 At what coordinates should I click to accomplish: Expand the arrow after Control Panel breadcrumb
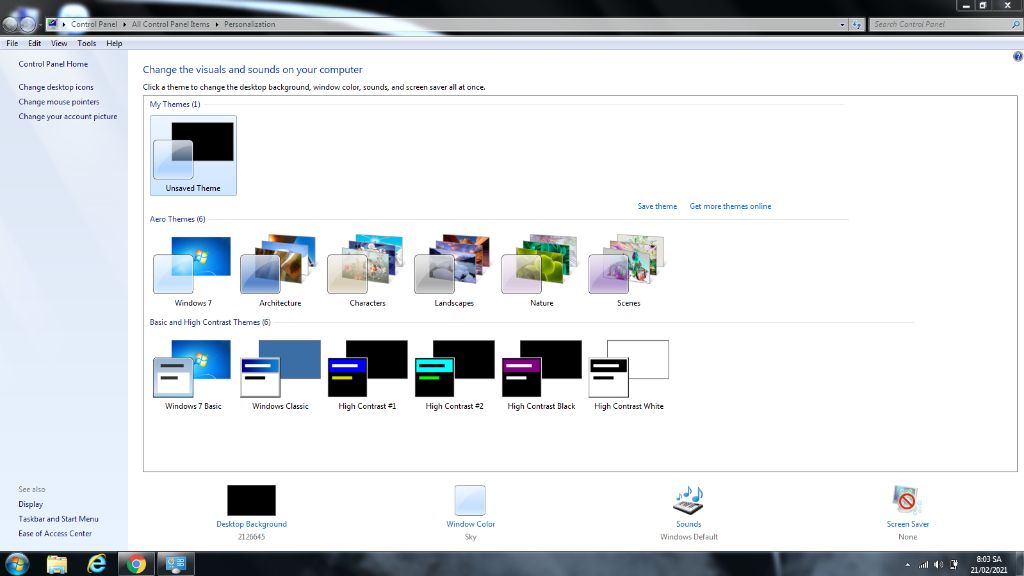pyautogui.click(x=124, y=24)
